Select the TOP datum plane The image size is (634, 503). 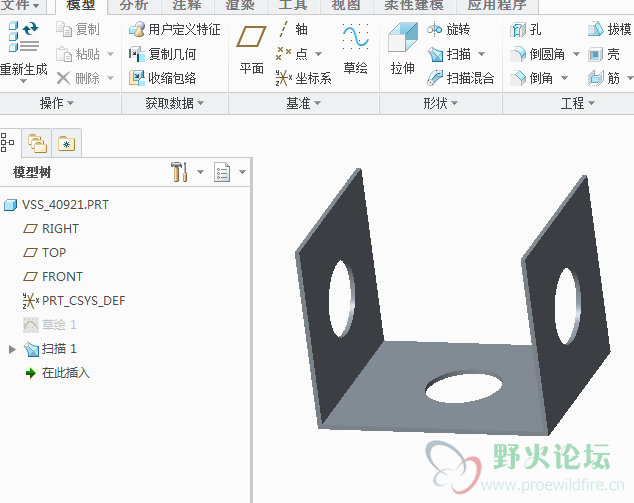44,253
